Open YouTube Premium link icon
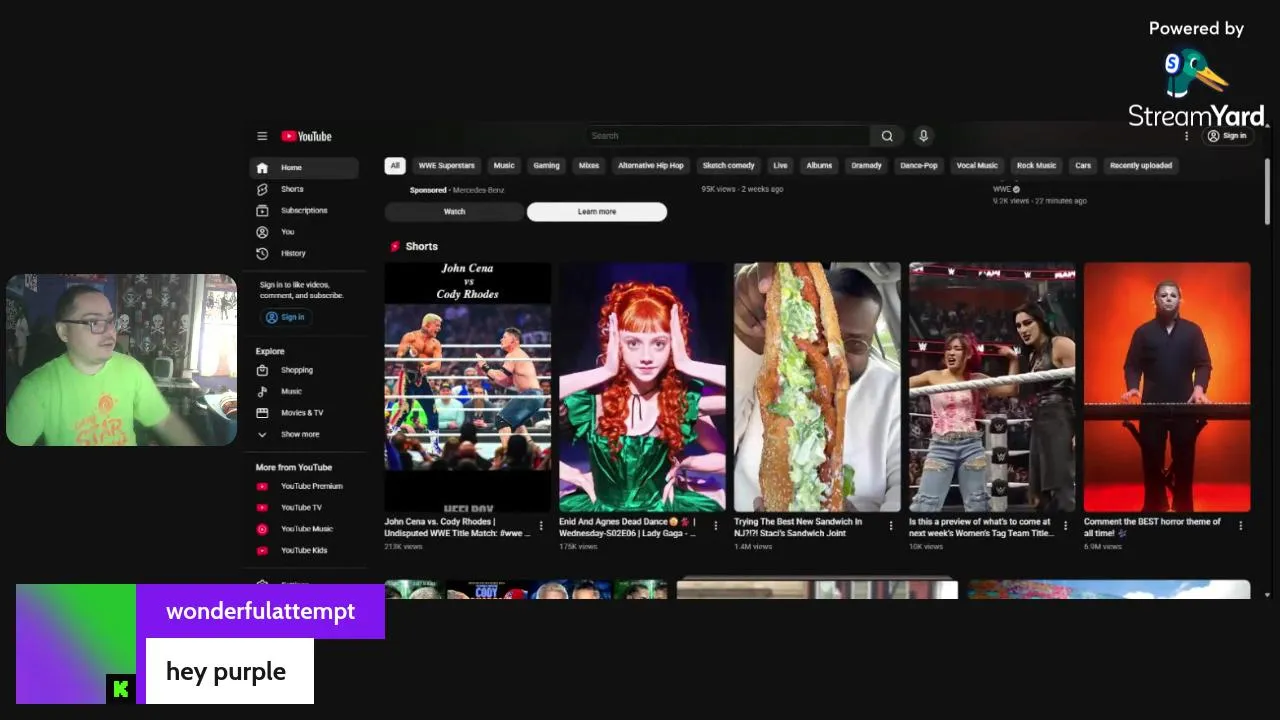Viewport: 1280px width, 720px height. pos(262,486)
